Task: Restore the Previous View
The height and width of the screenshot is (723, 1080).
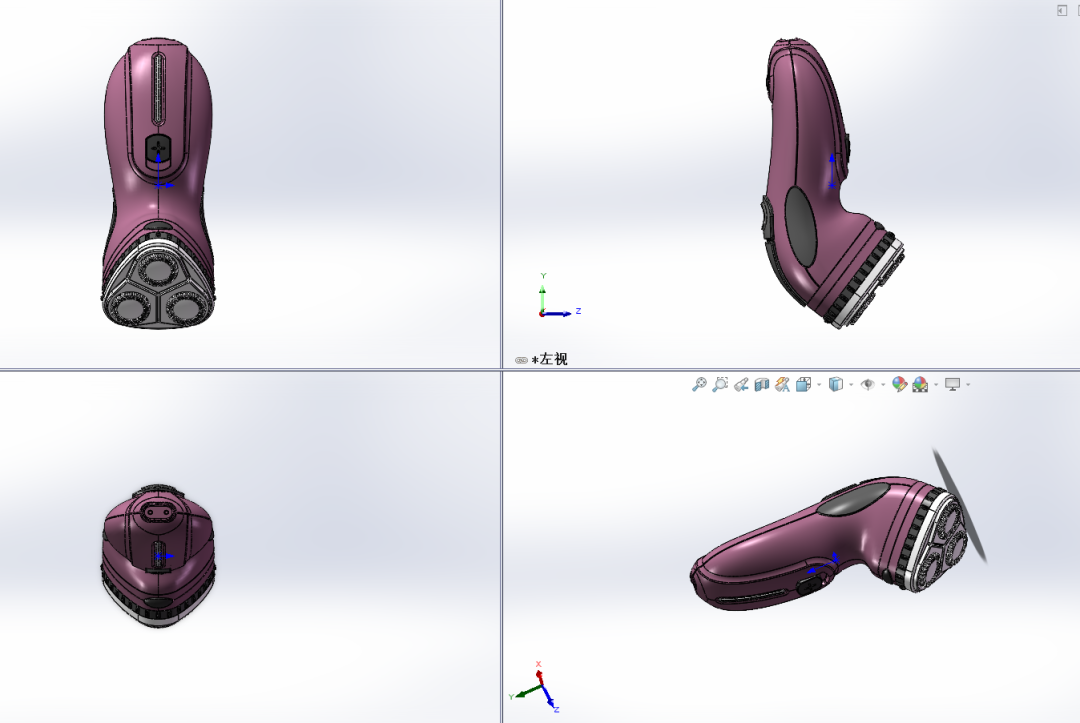Action: (741, 384)
